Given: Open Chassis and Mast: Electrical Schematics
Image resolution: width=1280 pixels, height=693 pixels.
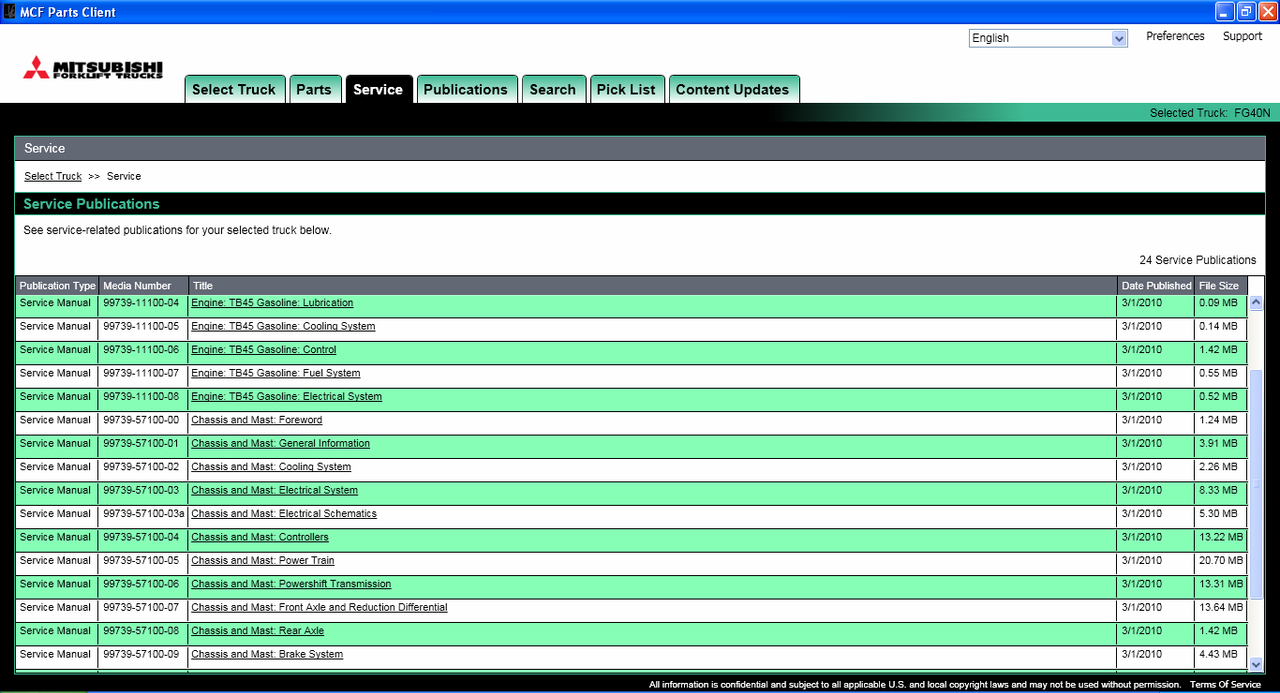Looking at the screenshot, I should coord(284,513).
